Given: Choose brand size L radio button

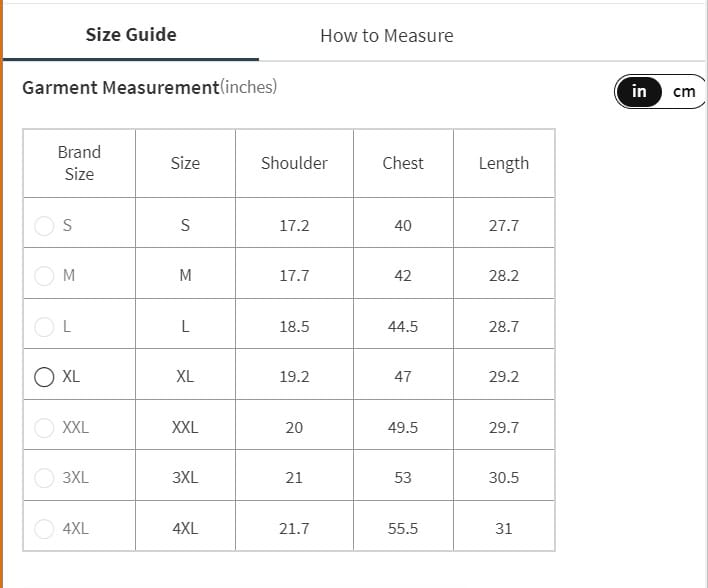Looking at the screenshot, I should coord(45,326).
